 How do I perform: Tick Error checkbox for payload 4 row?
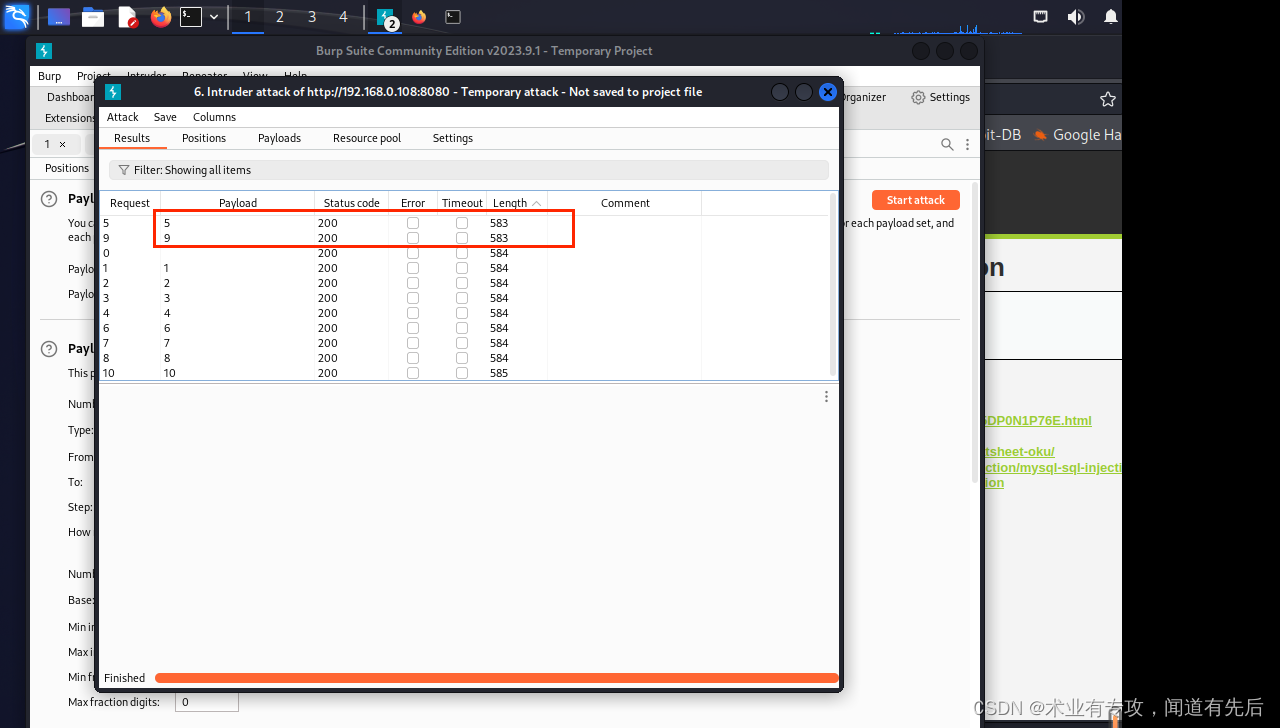pos(413,313)
